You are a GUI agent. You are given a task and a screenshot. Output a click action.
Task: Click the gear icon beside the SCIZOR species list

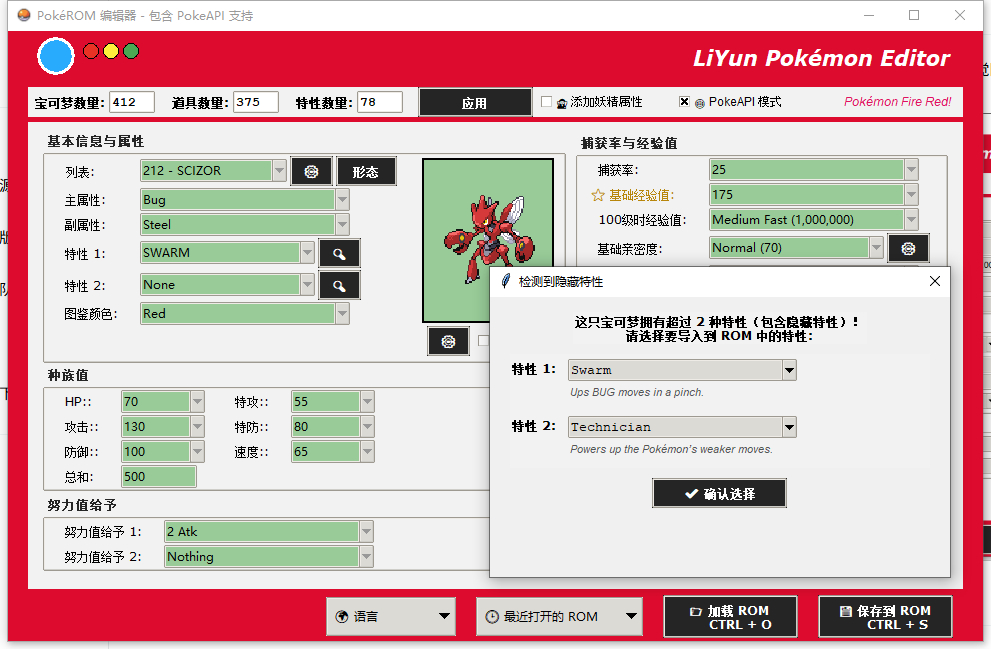click(311, 170)
